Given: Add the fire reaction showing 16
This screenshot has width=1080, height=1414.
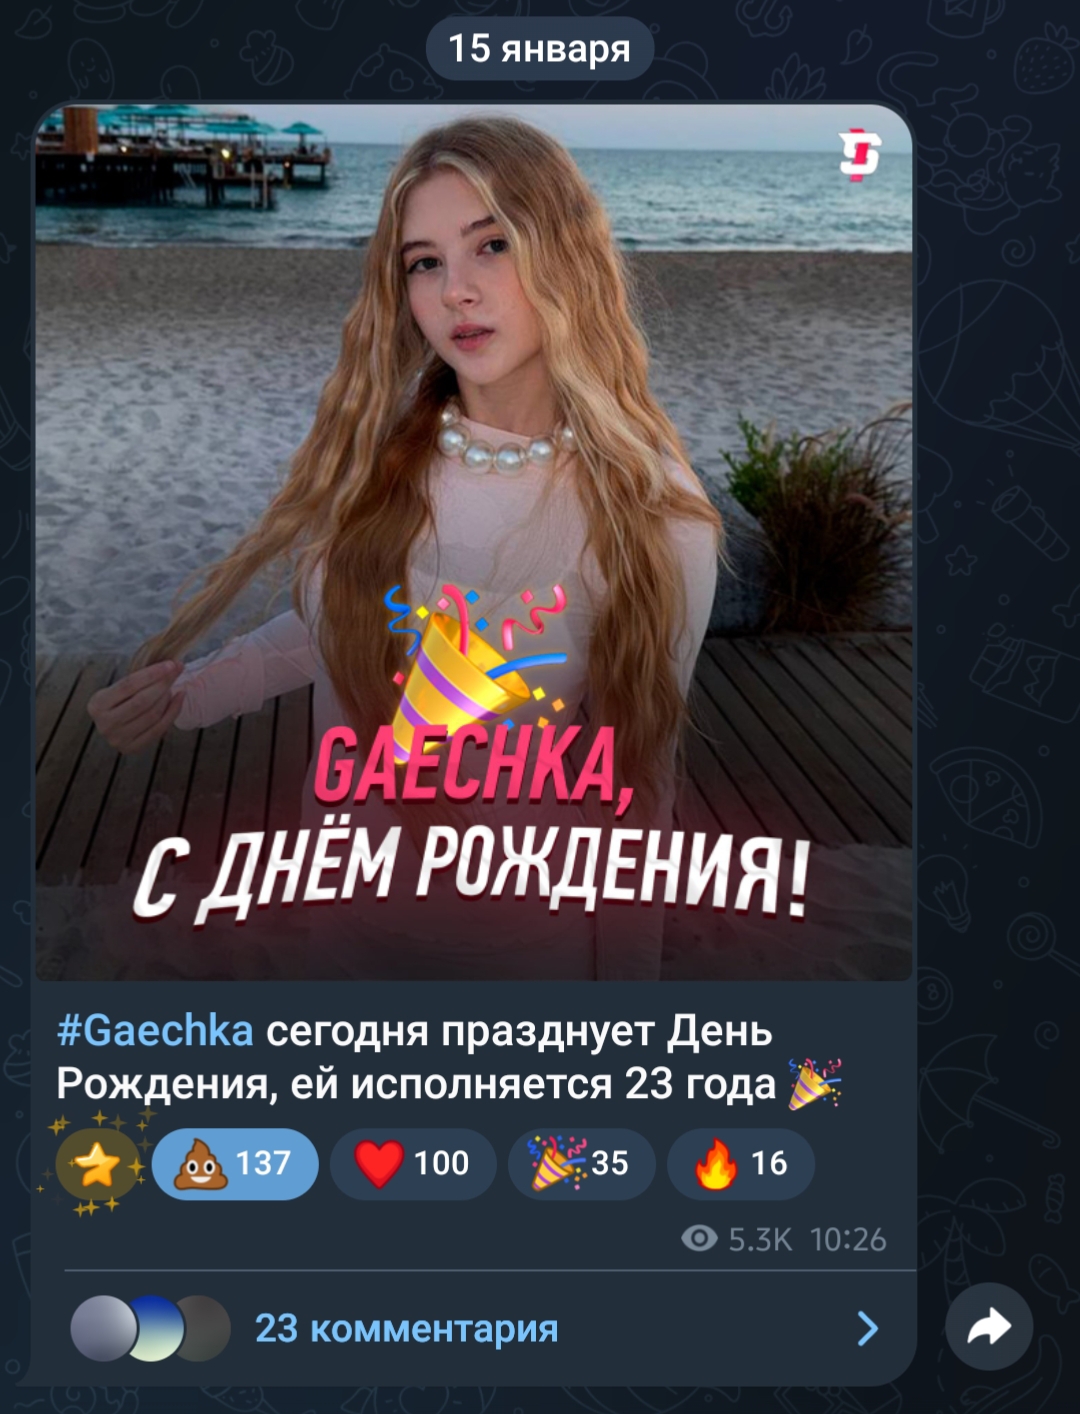Looking at the screenshot, I should [x=741, y=1163].
